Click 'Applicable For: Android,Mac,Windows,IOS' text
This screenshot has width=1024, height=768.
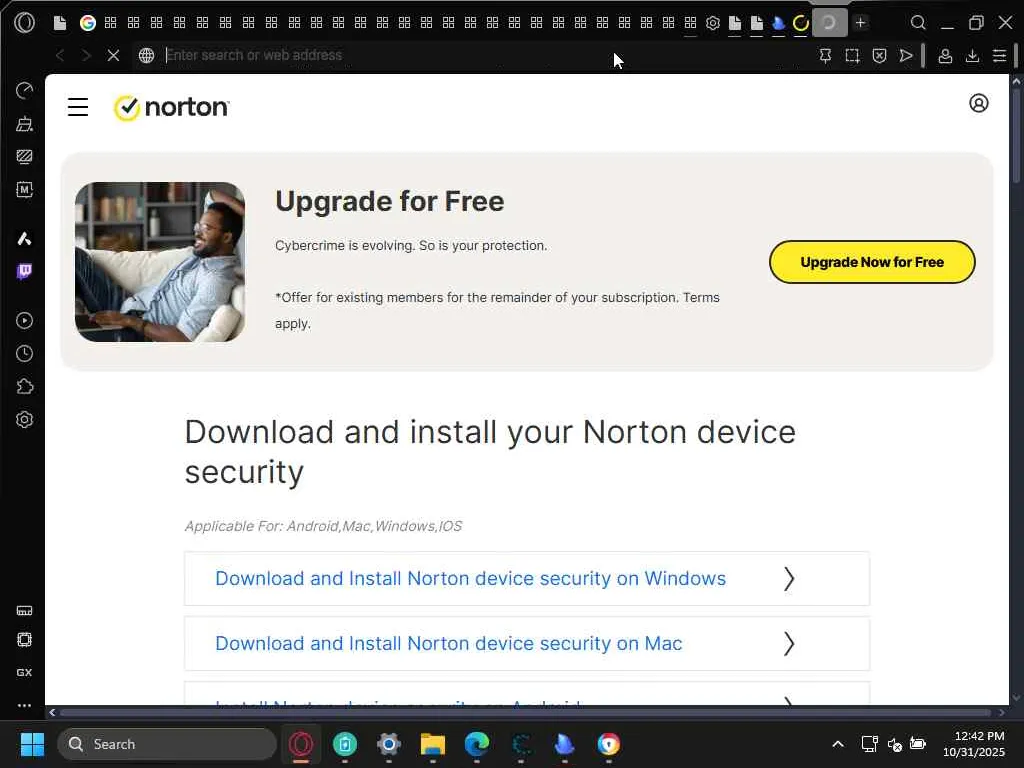click(323, 526)
